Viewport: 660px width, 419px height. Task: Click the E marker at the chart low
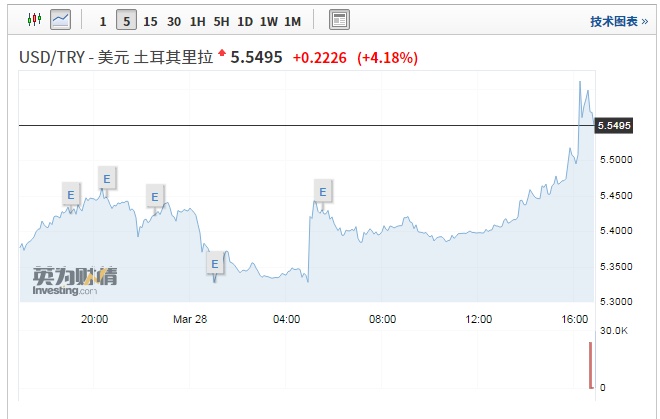click(x=214, y=264)
